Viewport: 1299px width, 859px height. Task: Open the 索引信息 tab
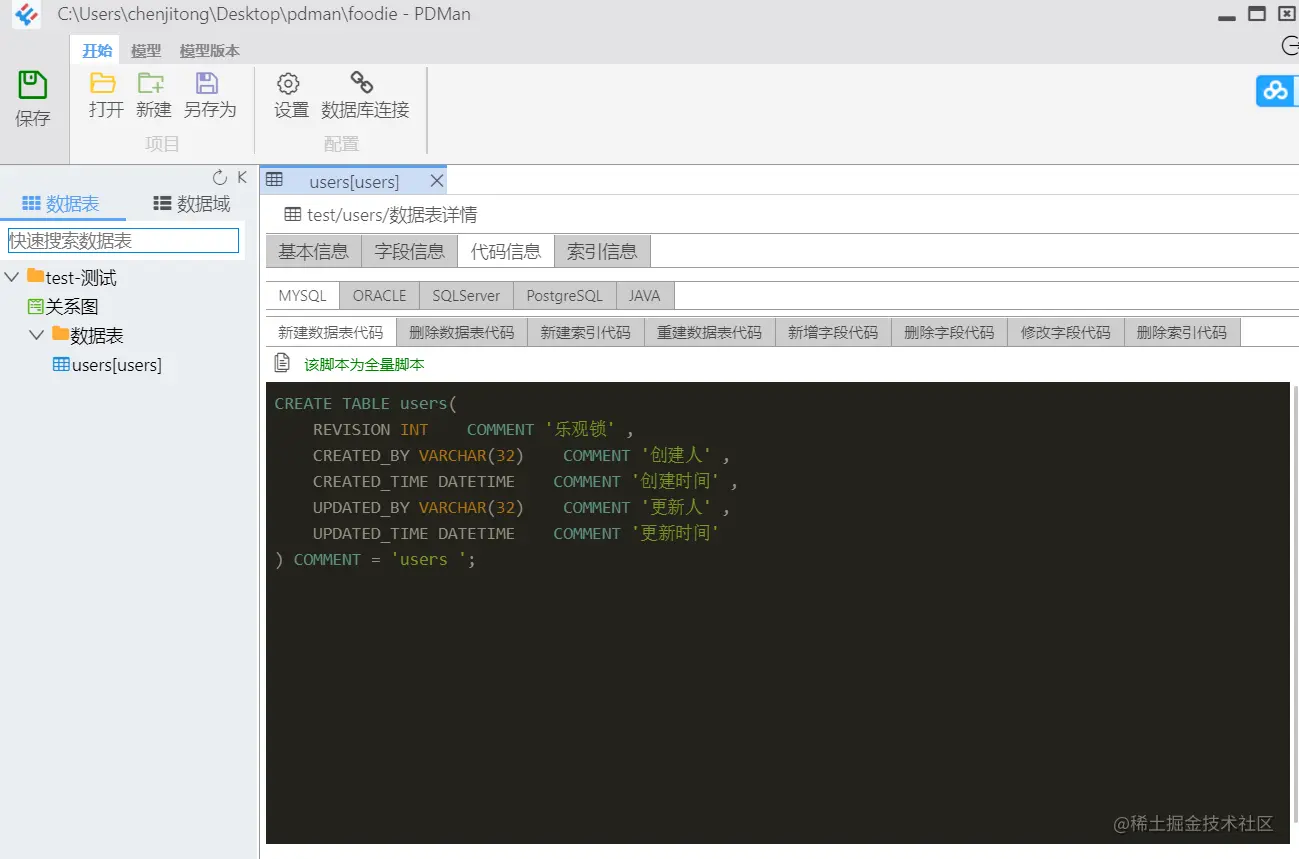point(602,251)
